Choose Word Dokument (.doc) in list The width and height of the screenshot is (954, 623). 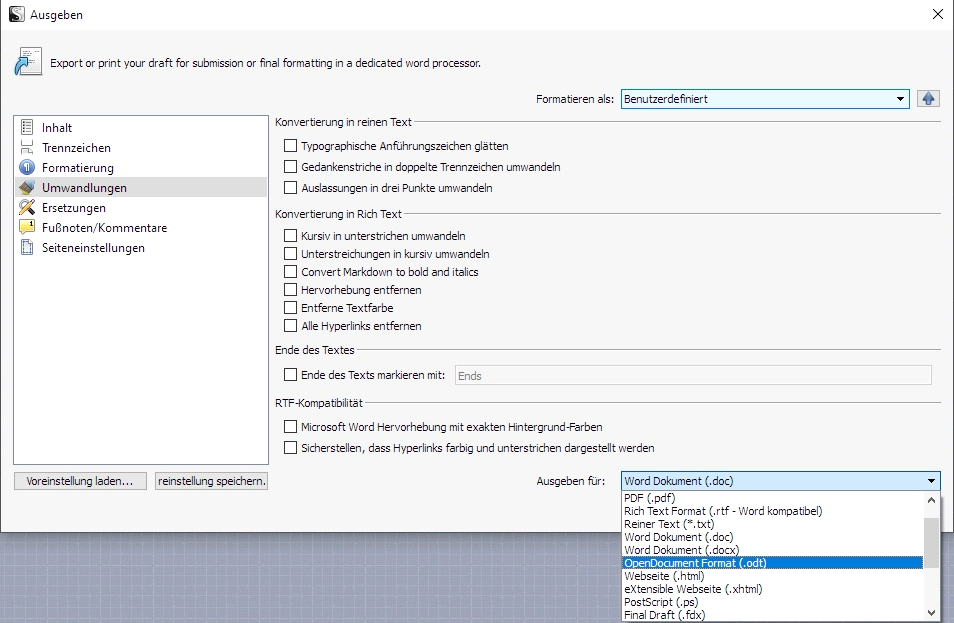pos(773,537)
